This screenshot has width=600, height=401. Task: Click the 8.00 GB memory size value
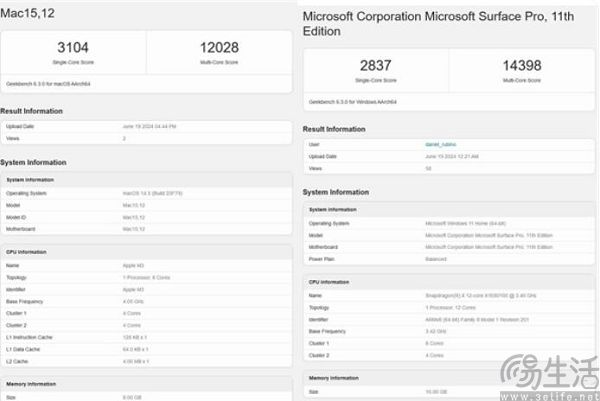(132, 397)
